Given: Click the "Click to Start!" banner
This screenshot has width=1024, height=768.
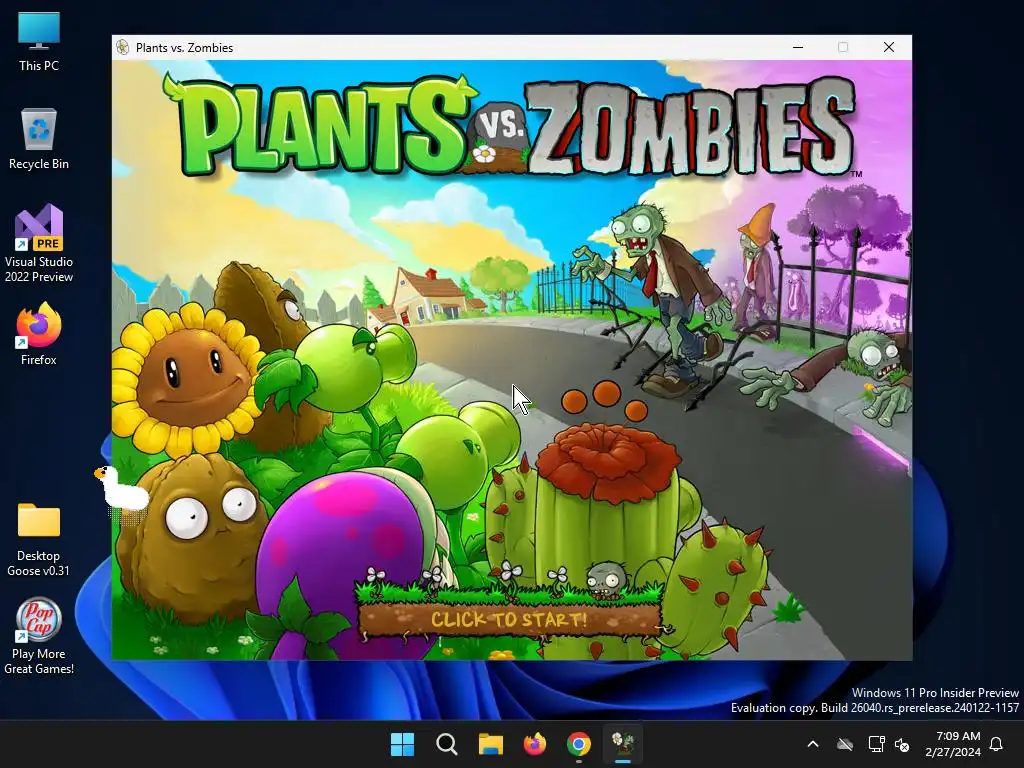Looking at the screenshot, I should coord(509,618).
